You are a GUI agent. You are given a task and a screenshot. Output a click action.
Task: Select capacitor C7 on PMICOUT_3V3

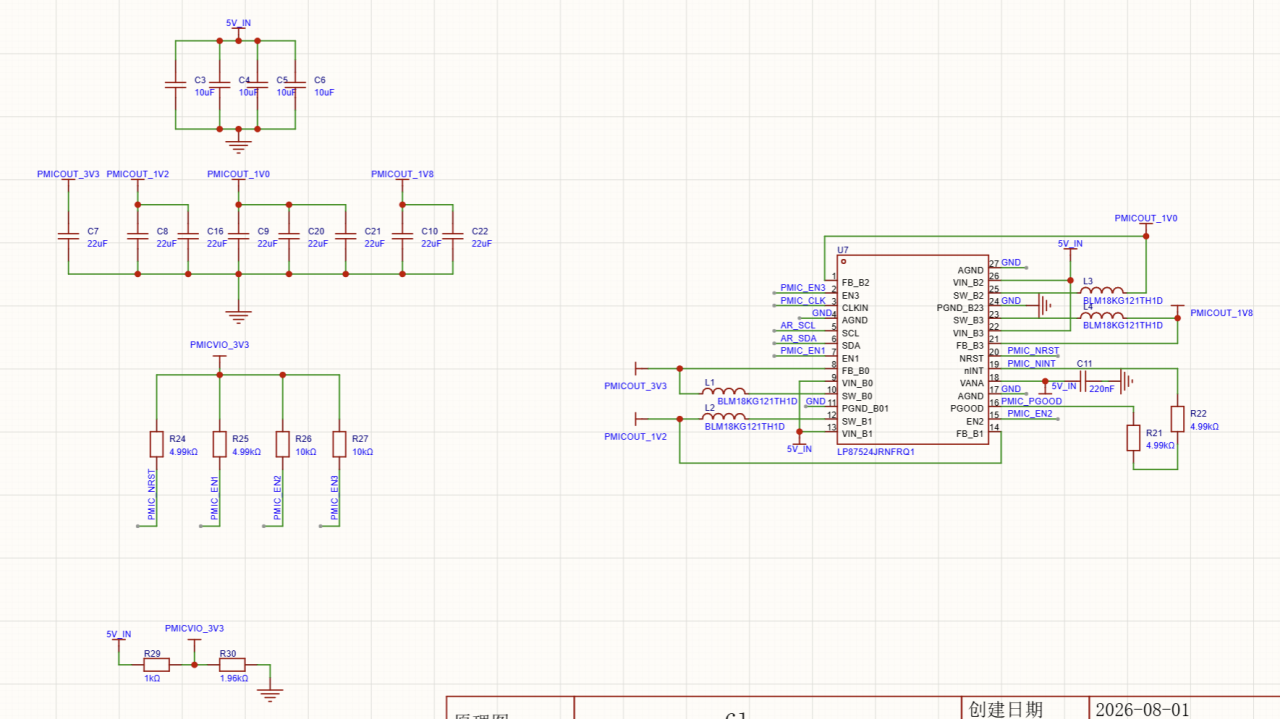click(68, 236)
